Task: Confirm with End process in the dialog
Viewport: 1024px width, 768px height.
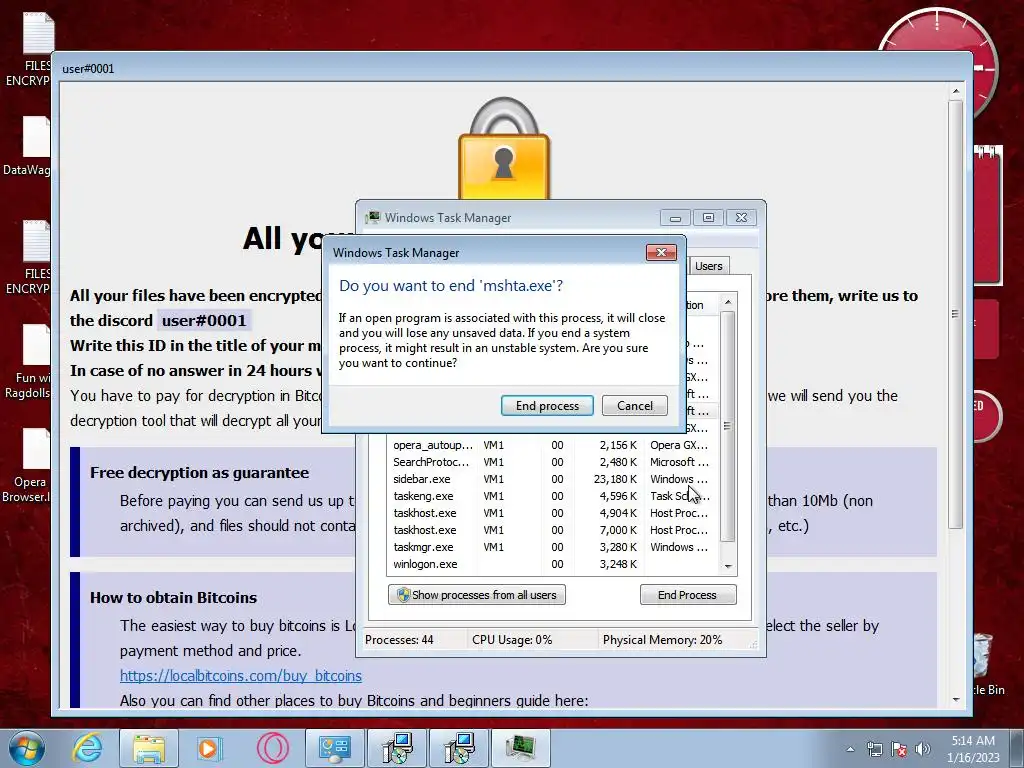Action: (547, 406)
